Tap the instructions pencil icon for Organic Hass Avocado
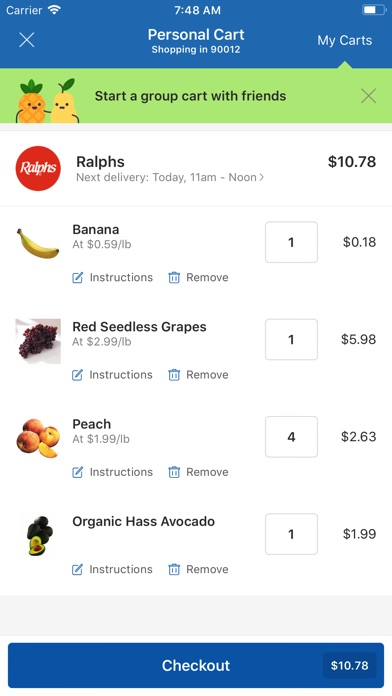The image size is (392, 696). 77,569
